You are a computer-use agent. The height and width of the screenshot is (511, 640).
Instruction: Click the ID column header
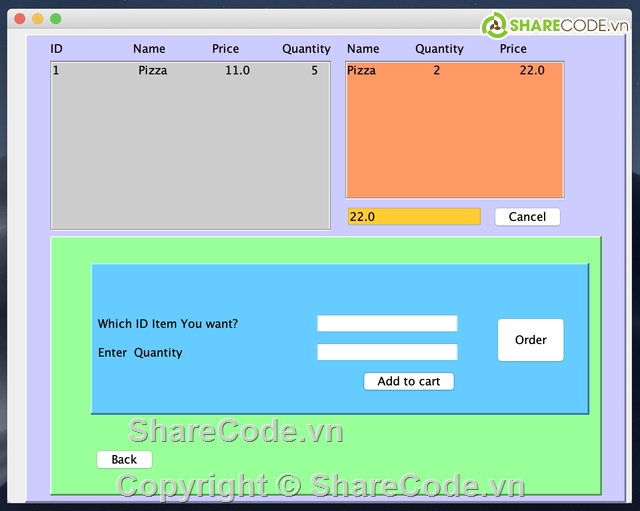pos(57,49)
